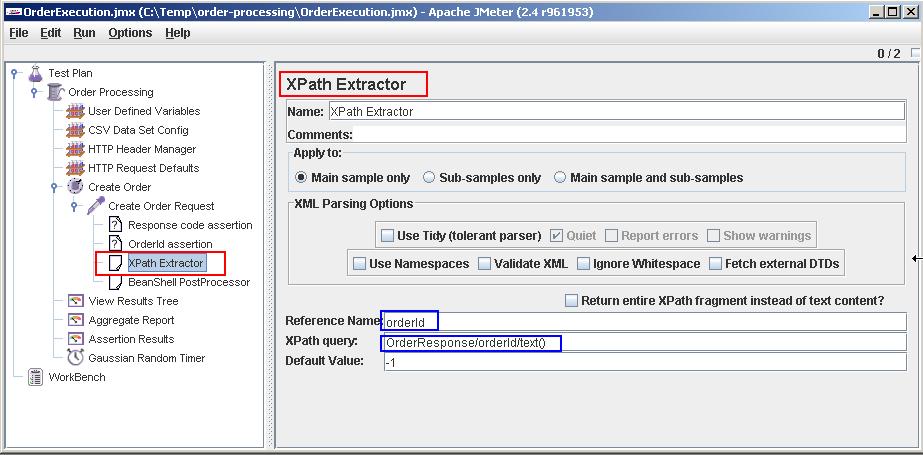This screenshot has height=455, width=923.
Task: Select Gaussian Random Timer tree label
Action: pyautogui.click(x=147, y=357)
